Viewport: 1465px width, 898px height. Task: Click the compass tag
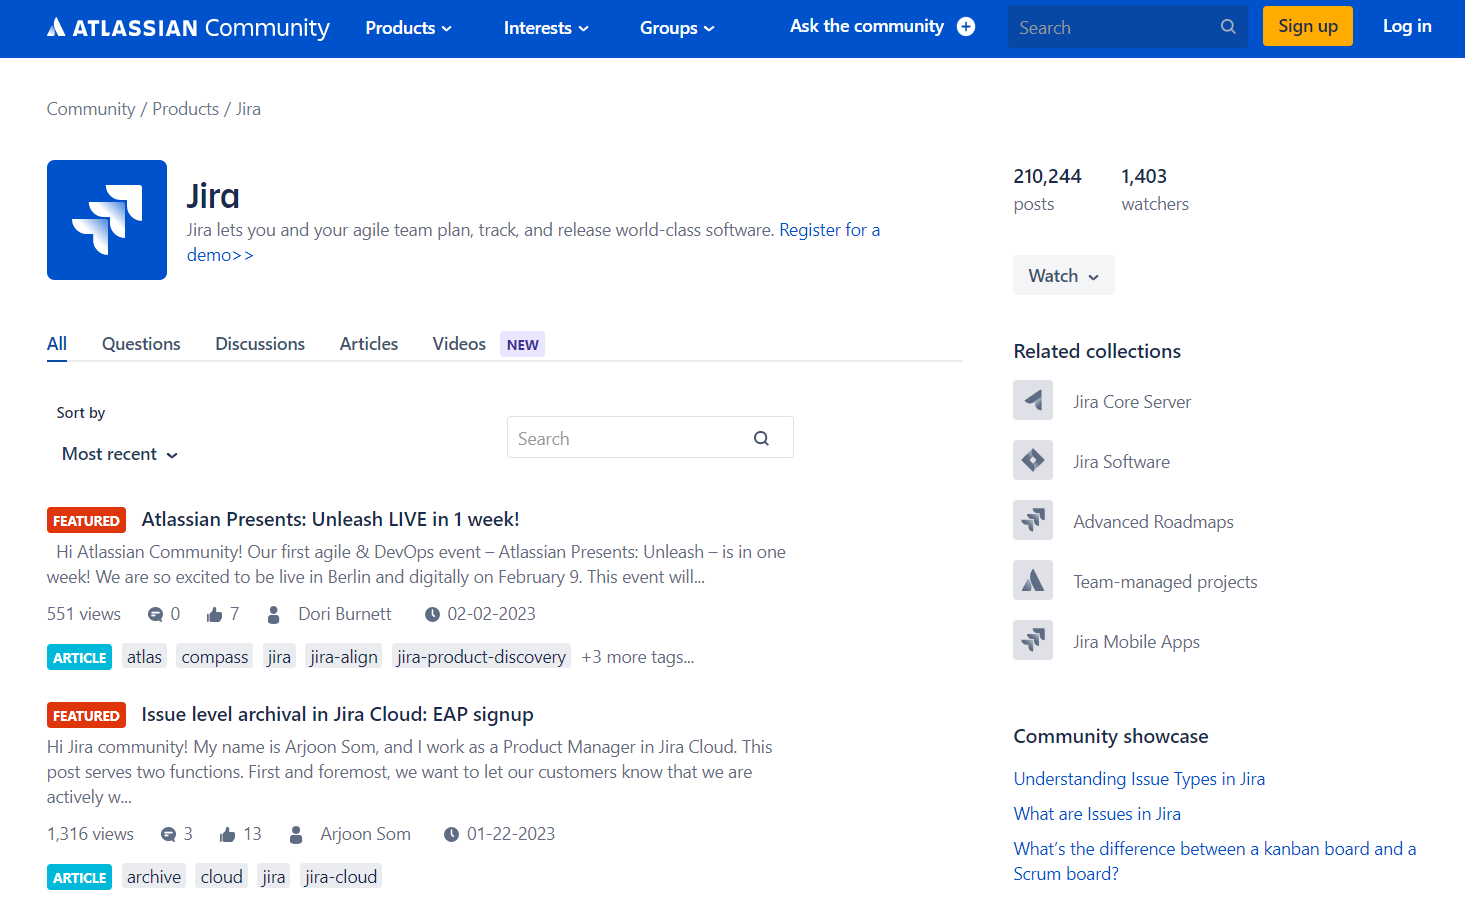point(215,657)
